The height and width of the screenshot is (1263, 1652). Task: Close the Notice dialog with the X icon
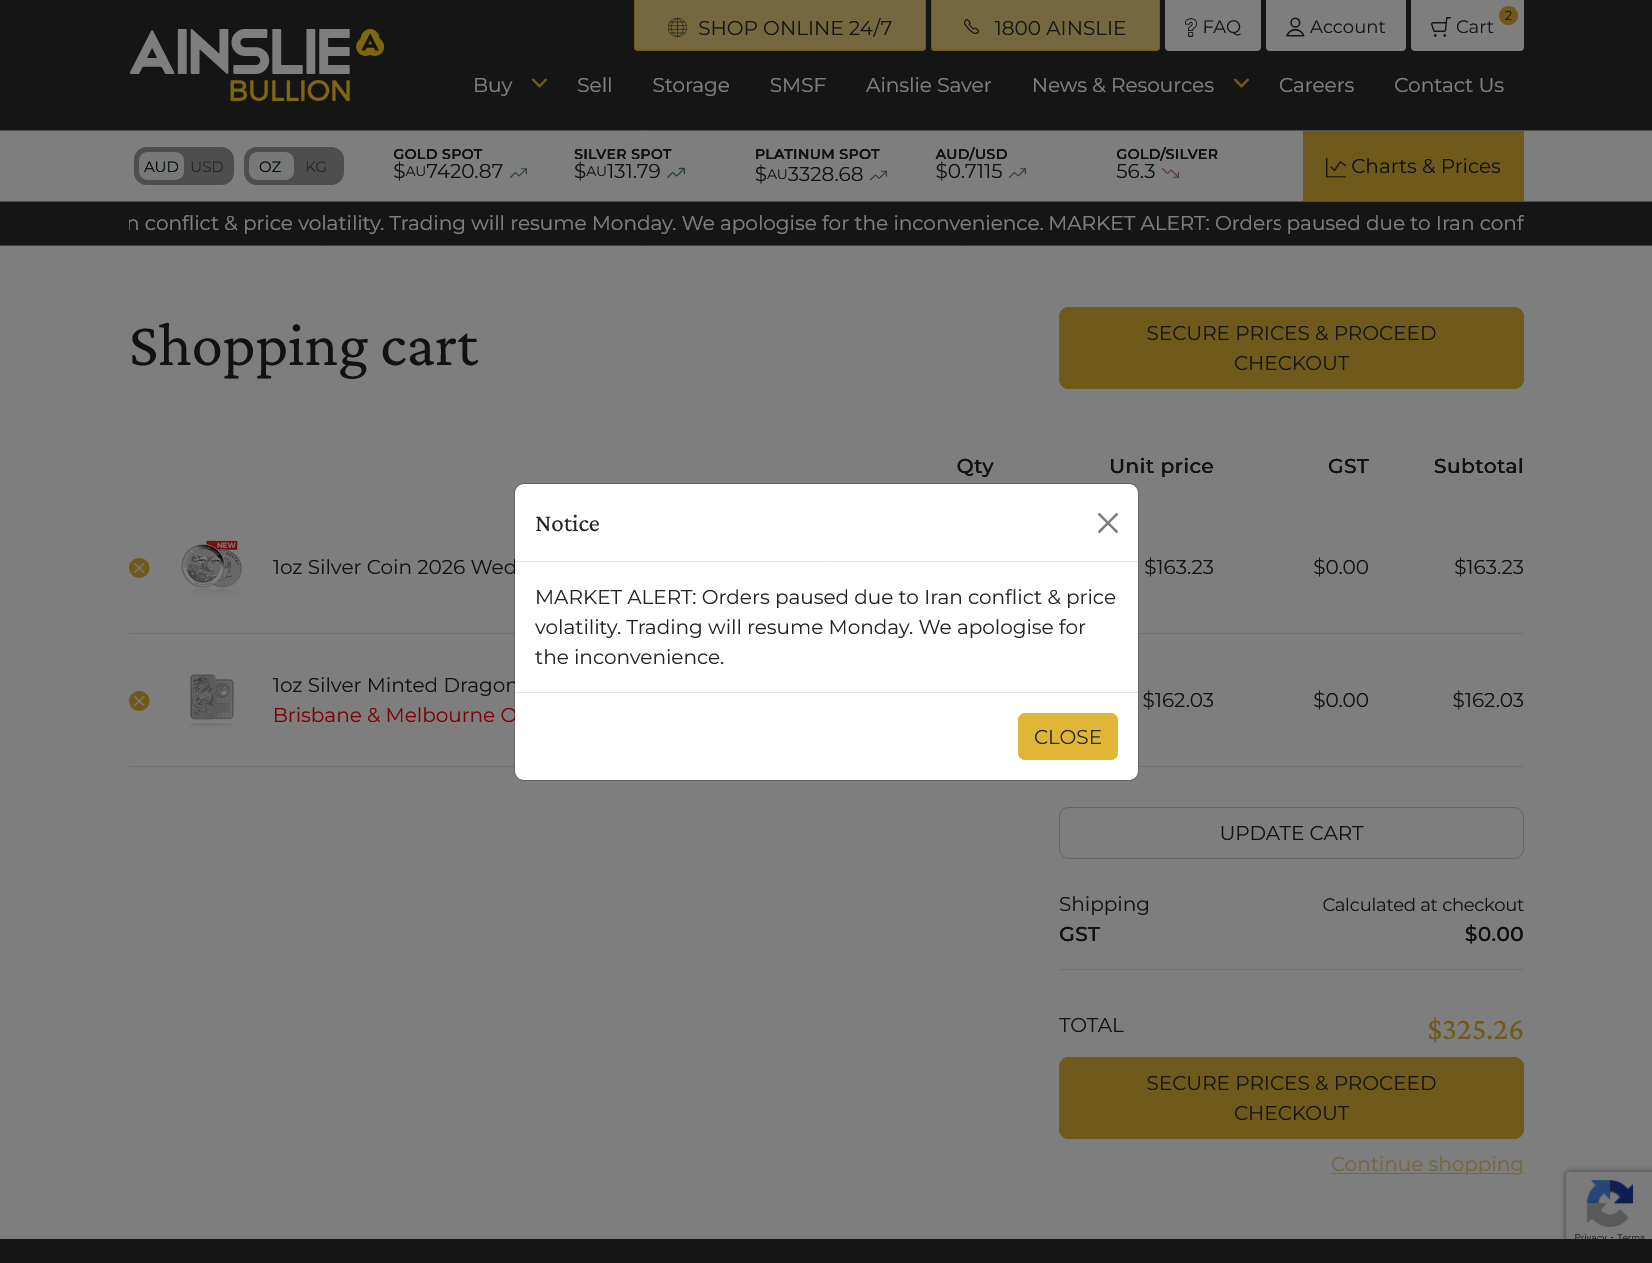tap(1107, 523)
